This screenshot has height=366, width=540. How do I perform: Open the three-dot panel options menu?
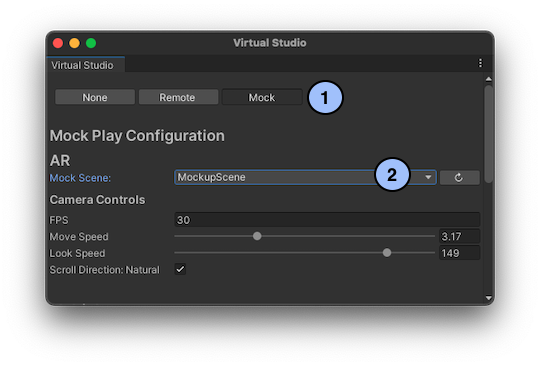coord(480,63)
